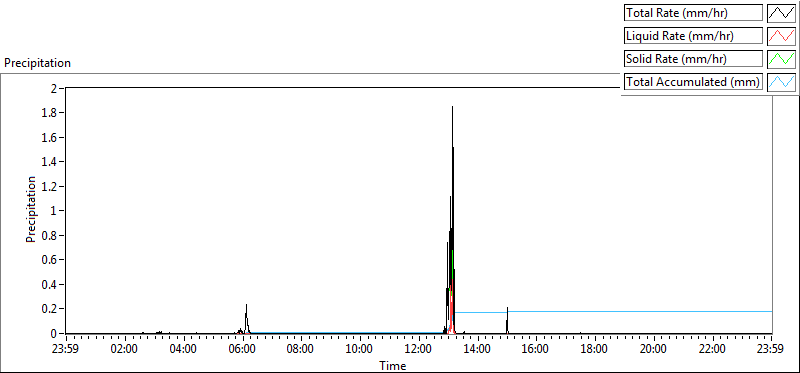This screenshot has height=373, width=800.
Task: Click the 1.2 value on the Y axis
Action: (x=50, y=186)
